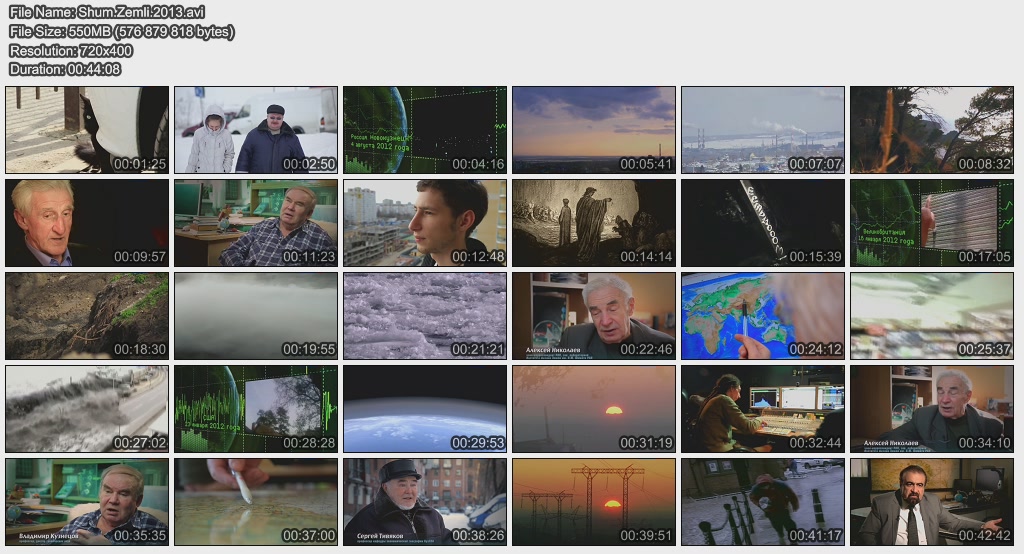Open the cloudy sunset sky thumbnail at 00:05:41
Image resolution: width=1024 pixels, height=554 pixels.
(594, 130)
